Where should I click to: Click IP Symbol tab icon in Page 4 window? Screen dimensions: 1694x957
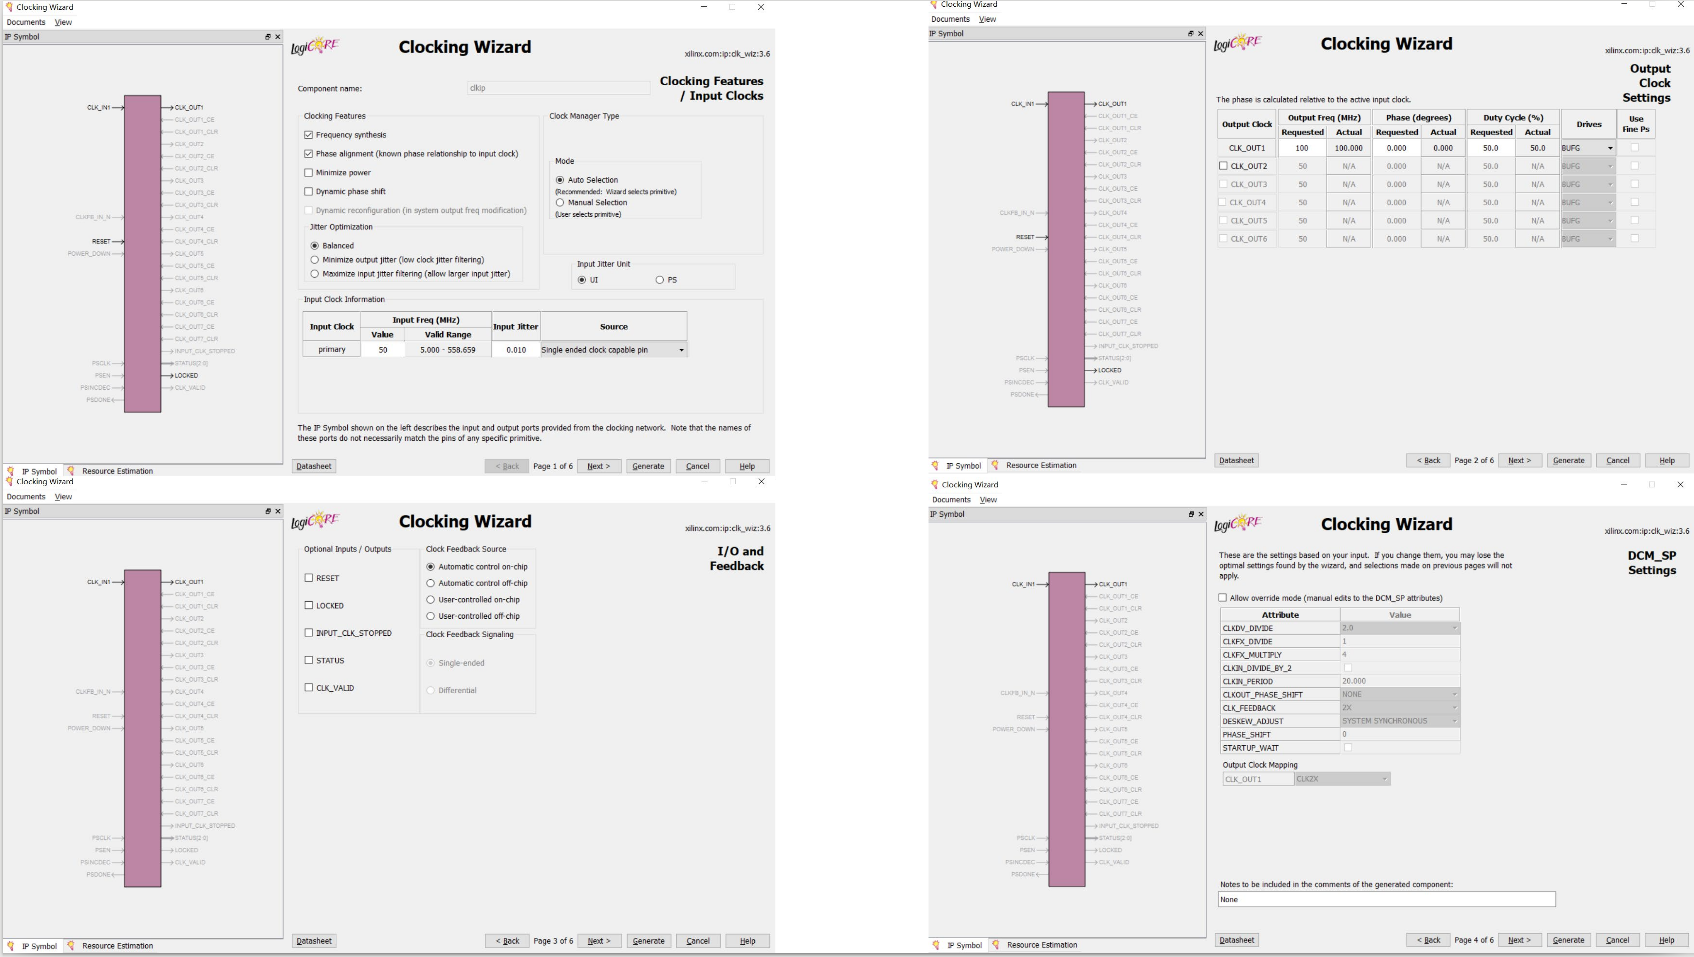(936, 944)
